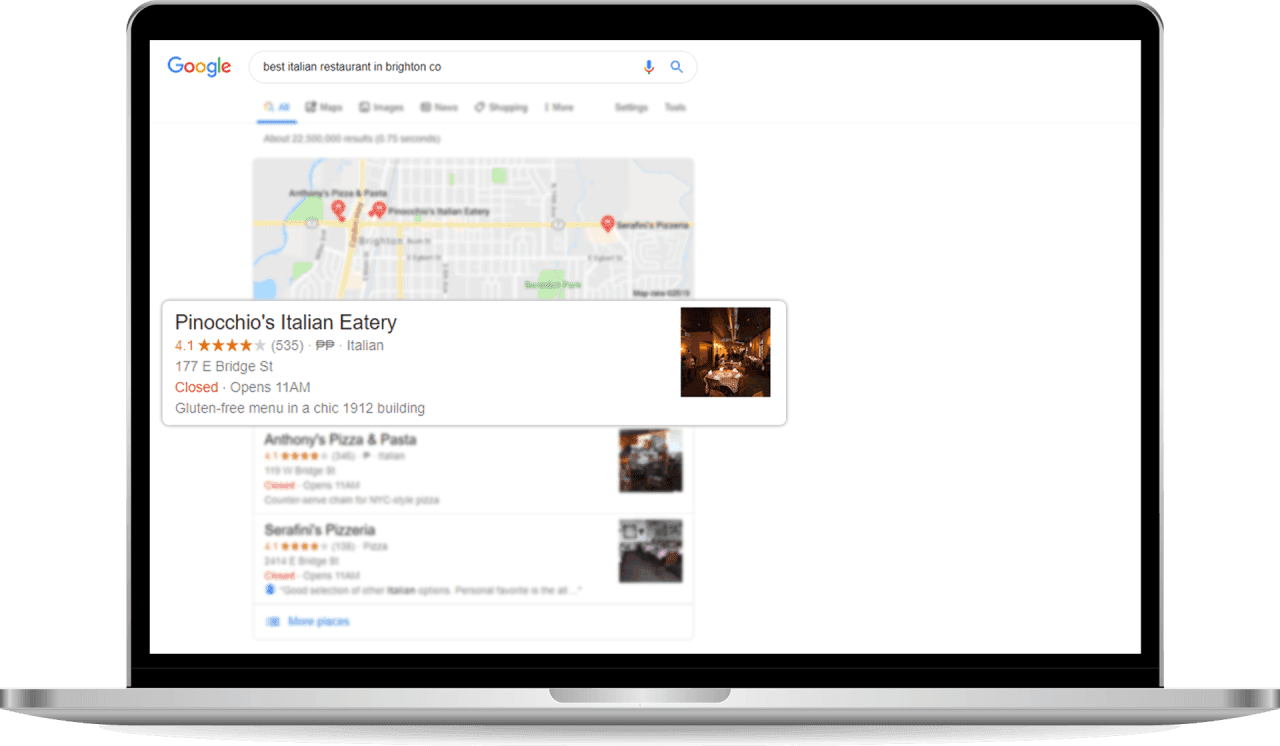Click 'Counter-serve chain for NYC-style pizza'

click(x=352, y=499)
